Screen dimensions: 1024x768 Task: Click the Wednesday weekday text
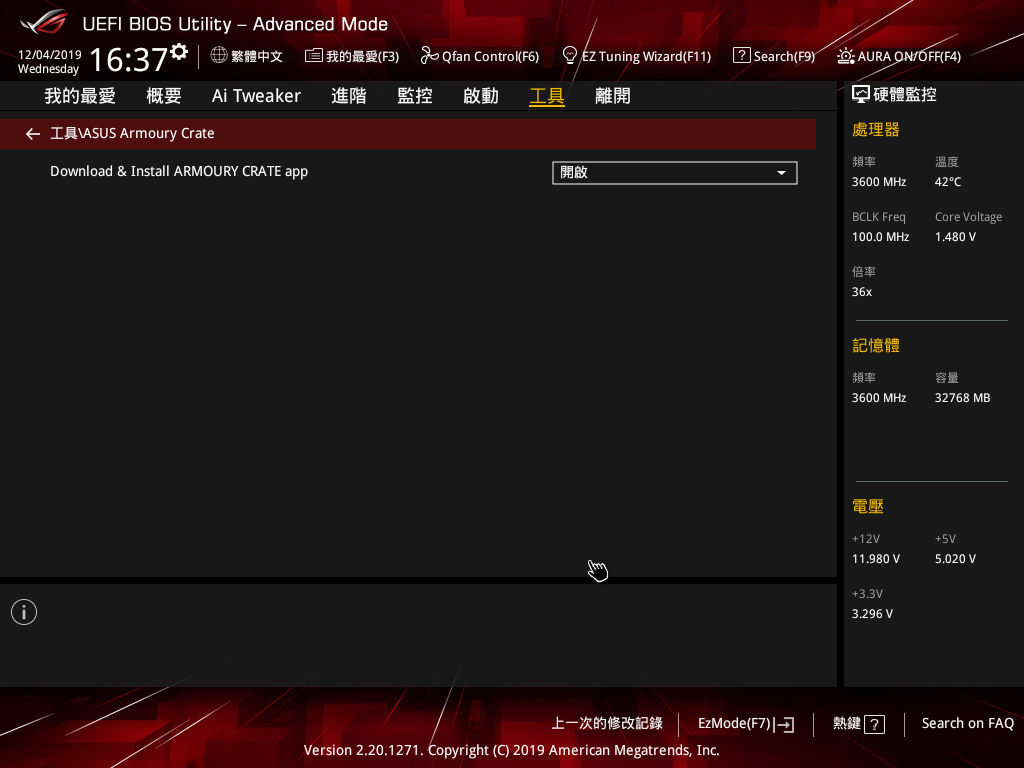[x=48, y=69]
